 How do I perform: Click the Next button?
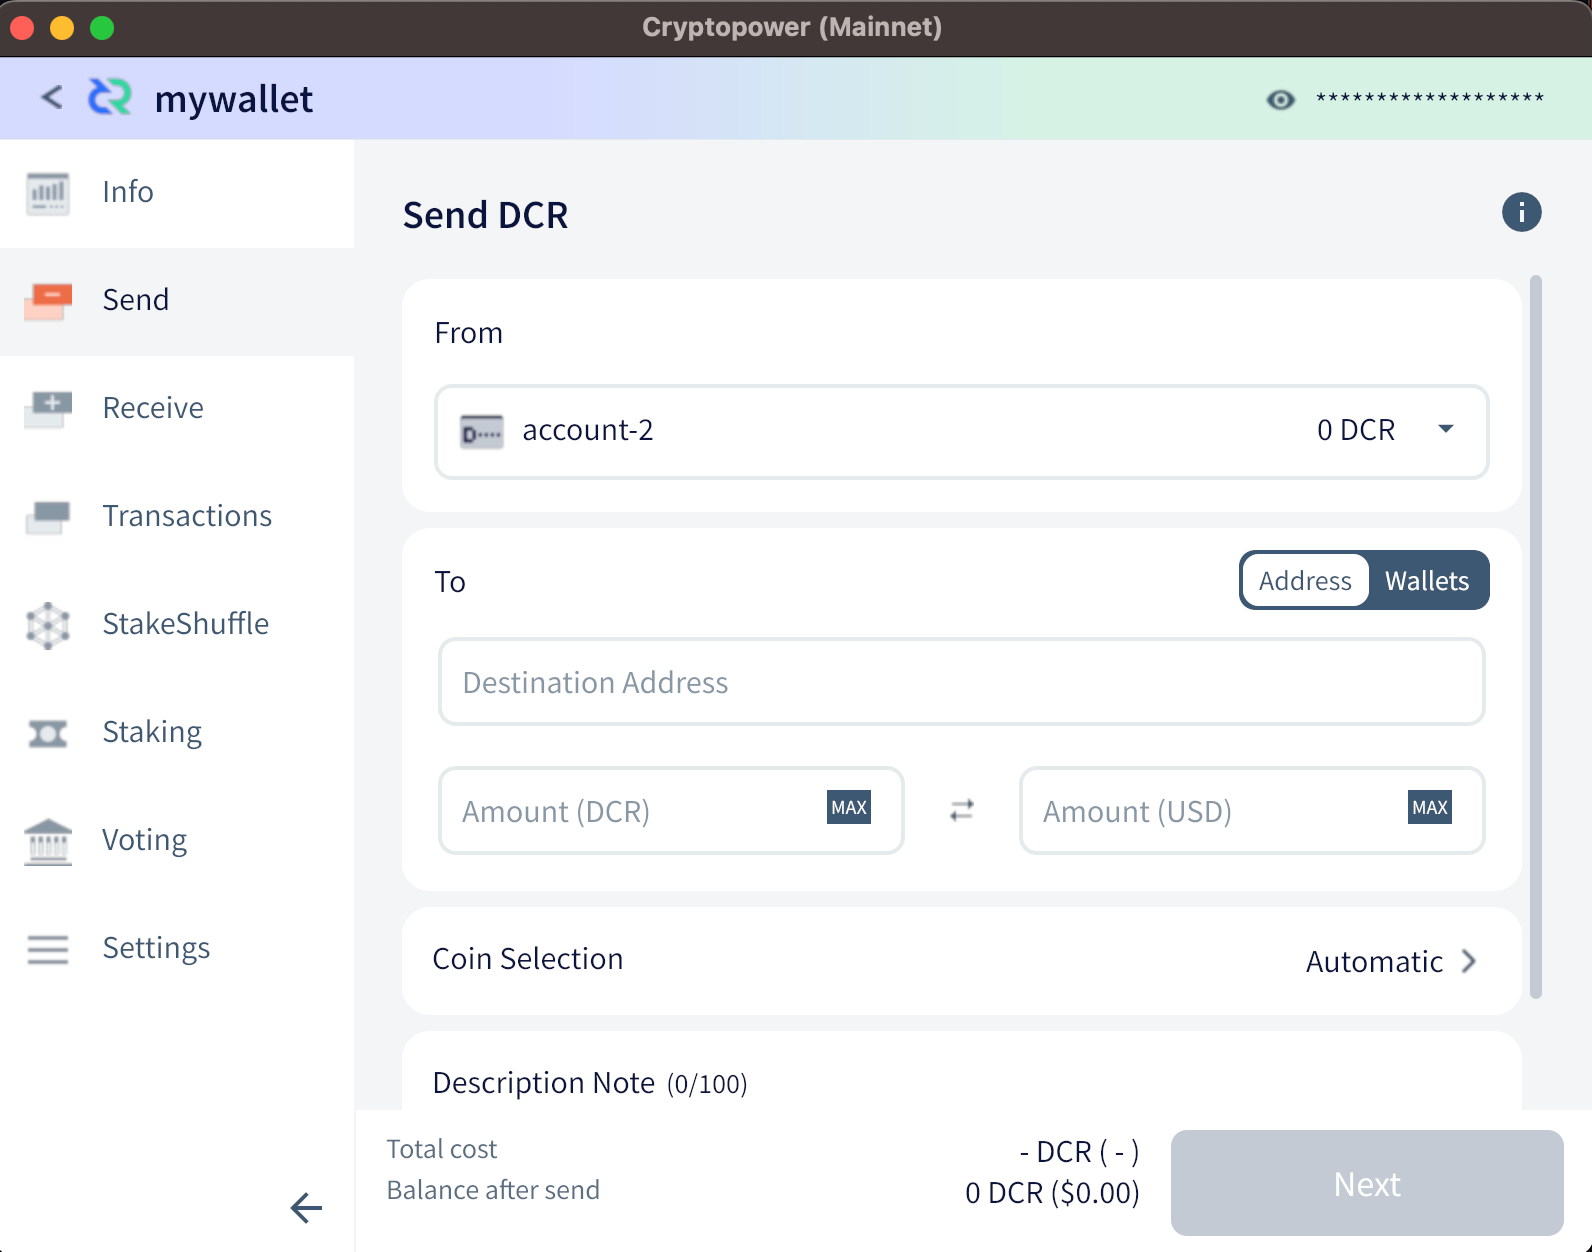point(1367,1183)
